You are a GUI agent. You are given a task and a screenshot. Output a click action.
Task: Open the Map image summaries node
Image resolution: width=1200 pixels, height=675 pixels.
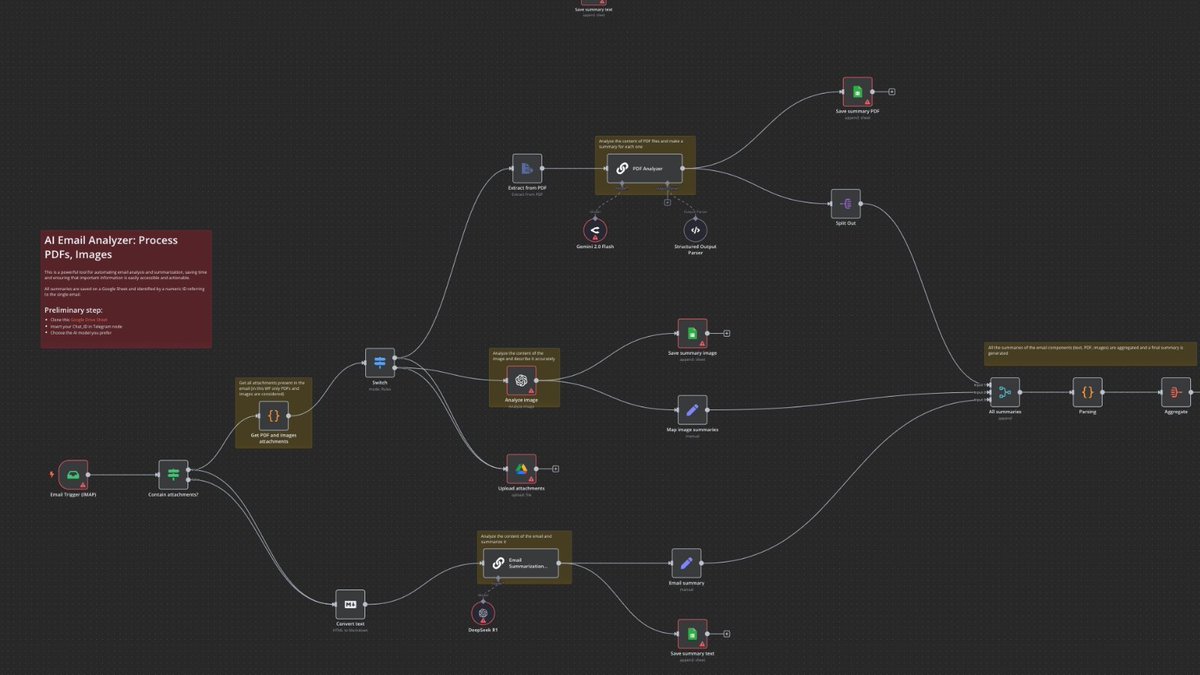click(x=692, y=410)
